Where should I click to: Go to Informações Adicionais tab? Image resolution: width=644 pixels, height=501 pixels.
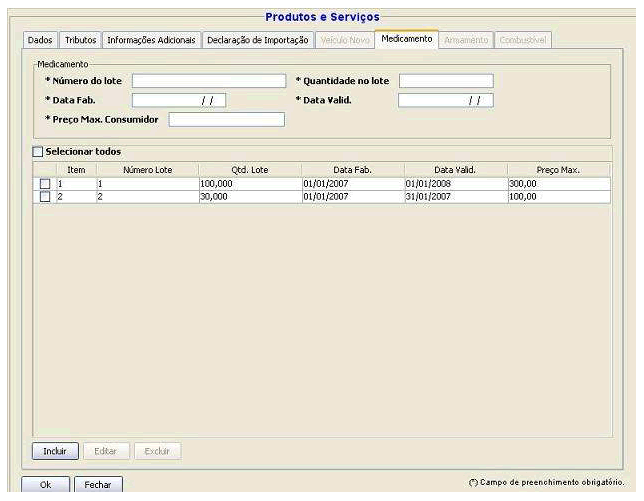(151, 40)
